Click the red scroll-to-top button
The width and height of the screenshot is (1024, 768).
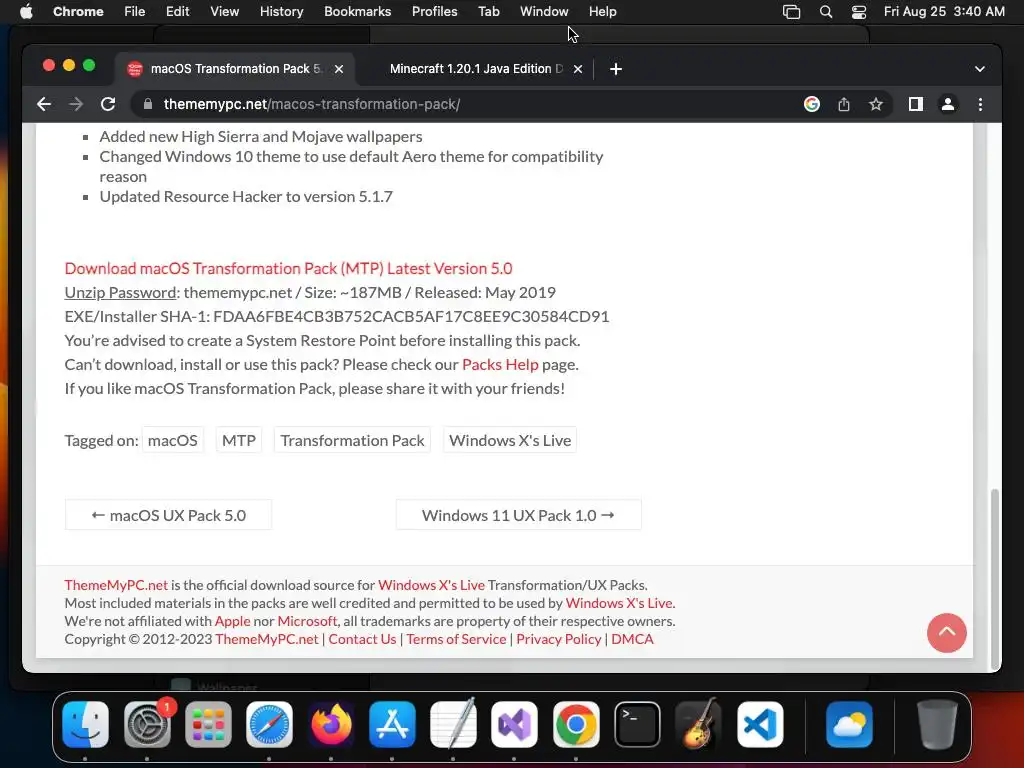point(947,633)
